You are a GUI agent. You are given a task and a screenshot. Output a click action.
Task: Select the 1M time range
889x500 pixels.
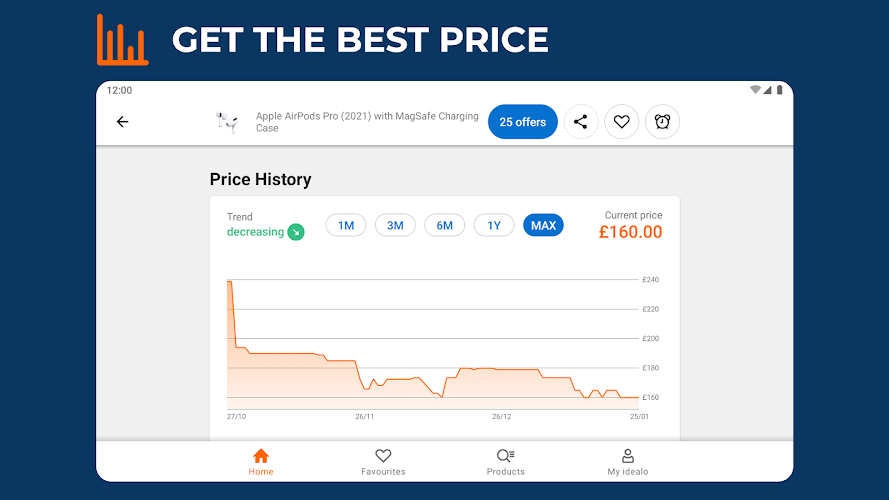pos(345,226)
